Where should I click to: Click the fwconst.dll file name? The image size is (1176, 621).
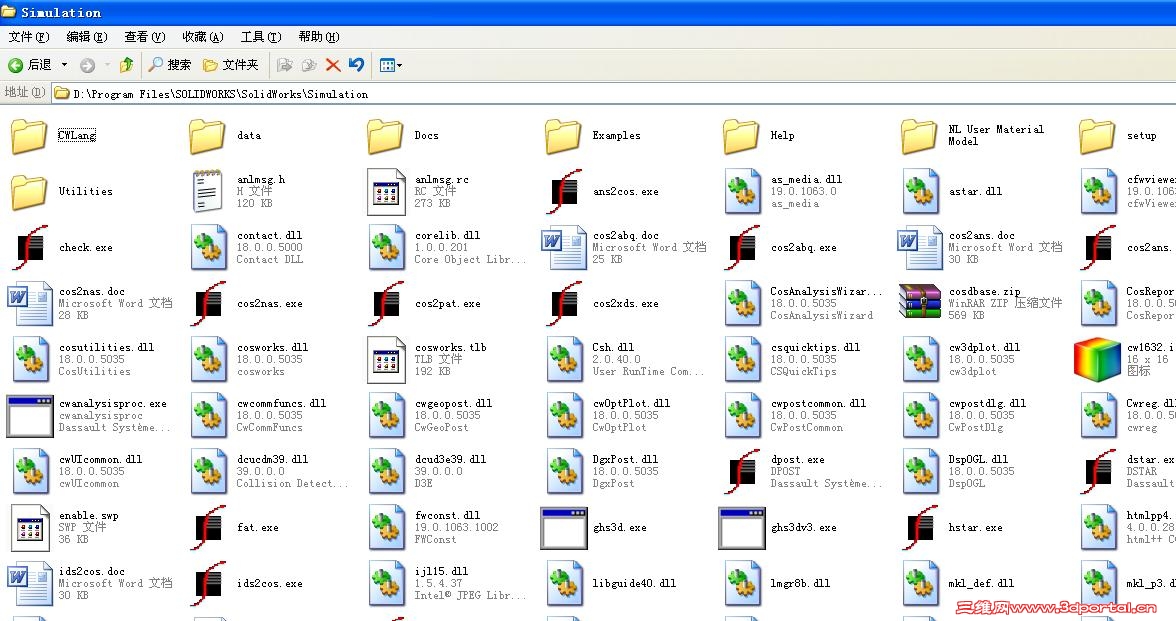coord(447,515)
